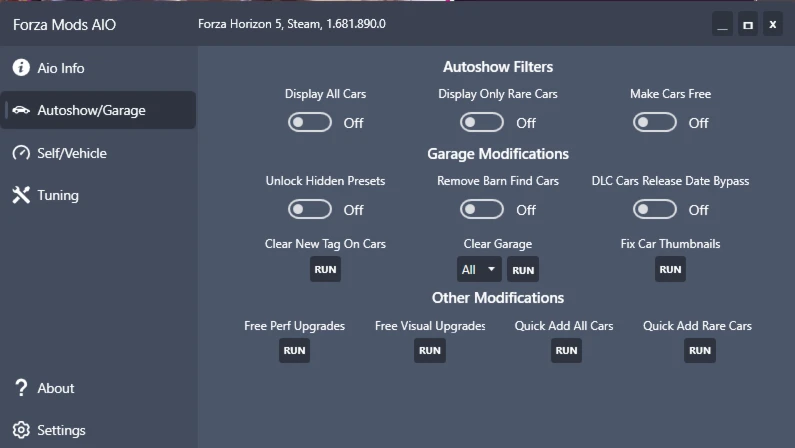Click the Autoshow Filters heading
795x448 pixels.
pyautogui.click(x=498, y=67)
